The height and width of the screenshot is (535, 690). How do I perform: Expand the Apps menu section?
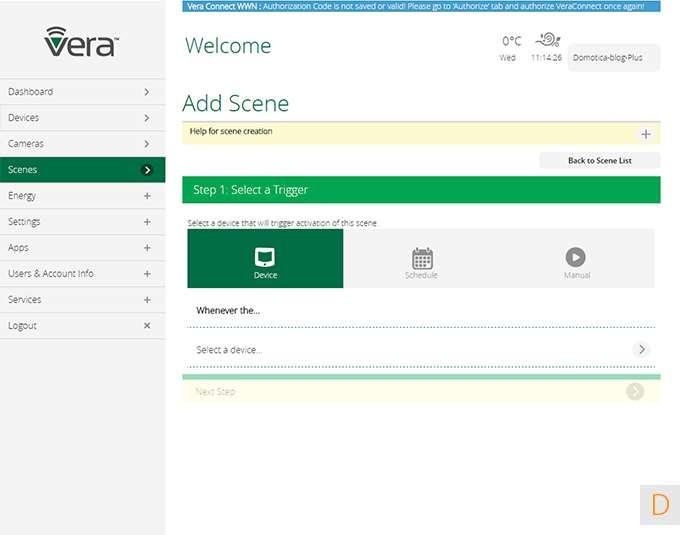tap(147, 248)
